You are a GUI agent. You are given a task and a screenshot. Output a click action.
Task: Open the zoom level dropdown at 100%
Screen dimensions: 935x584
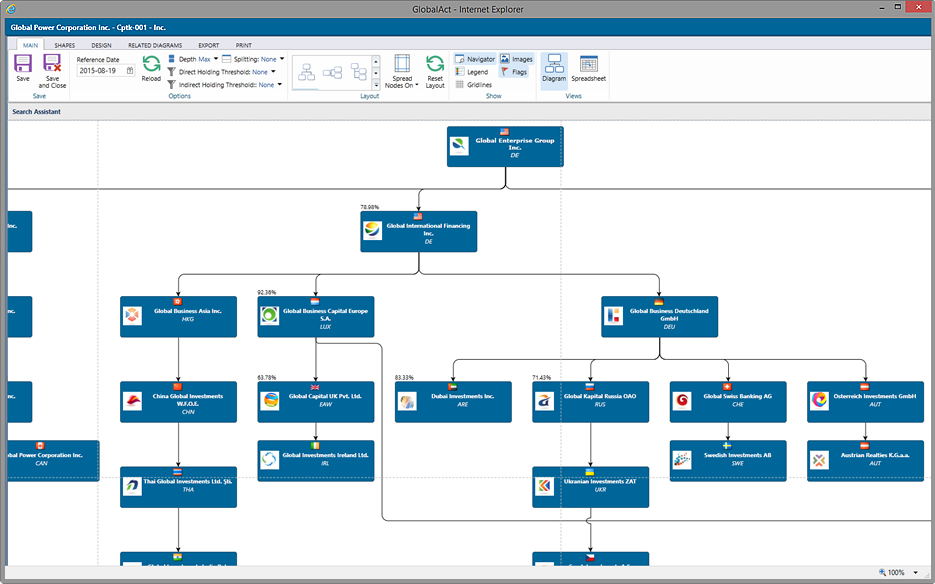915,572
